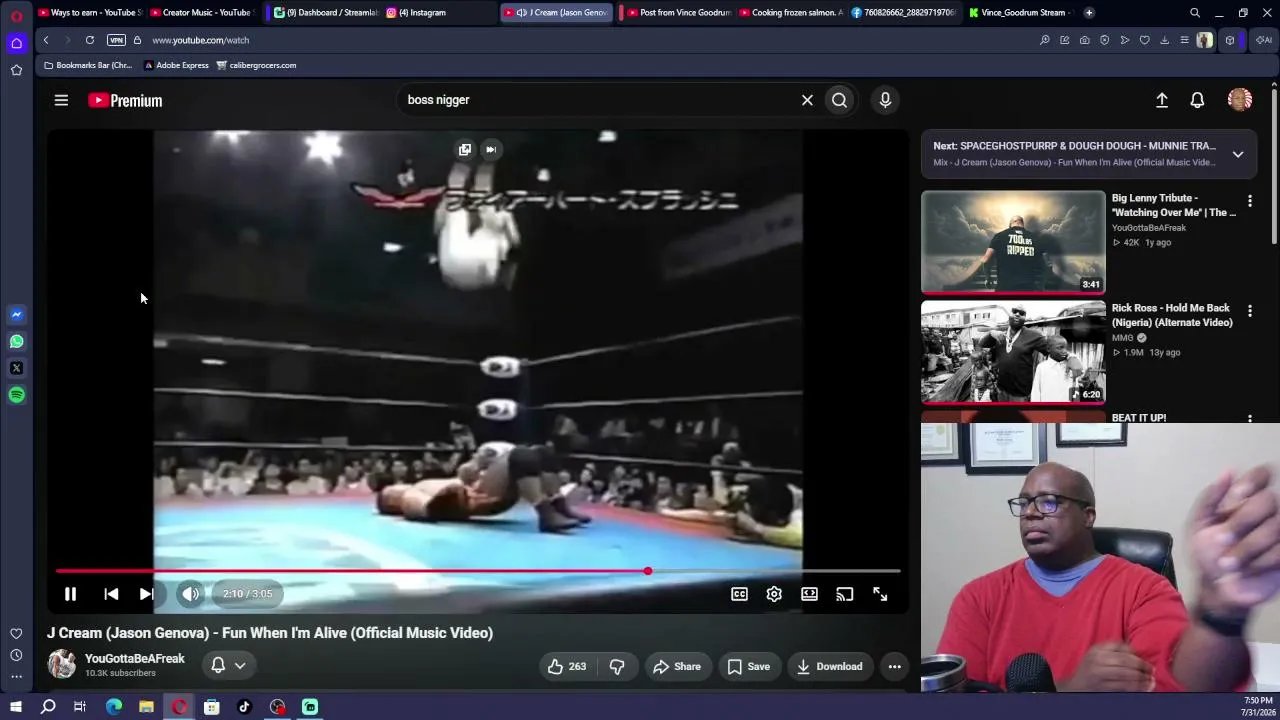Open more actions menu beside Download
The height and width of the screenshot is (720, 1280).
pos(895,667)
